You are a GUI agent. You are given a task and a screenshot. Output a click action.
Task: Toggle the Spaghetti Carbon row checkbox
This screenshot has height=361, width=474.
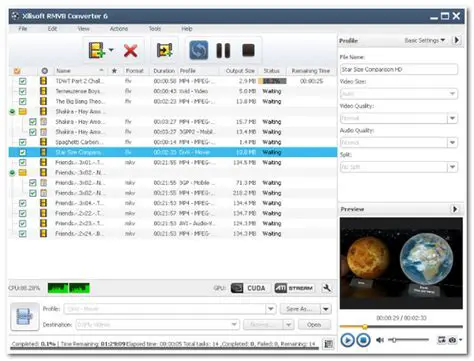[x=23, y=142]
